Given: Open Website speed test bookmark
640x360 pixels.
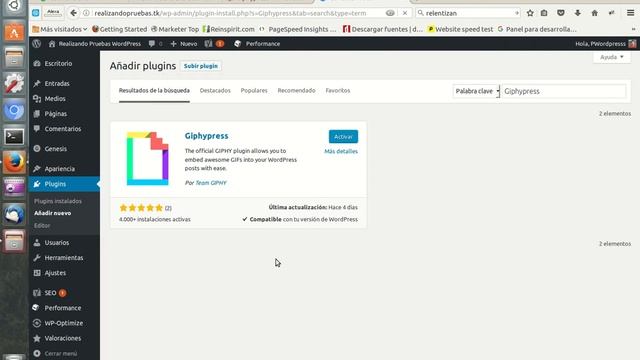Looking at the screenshot, I should 460,29.
